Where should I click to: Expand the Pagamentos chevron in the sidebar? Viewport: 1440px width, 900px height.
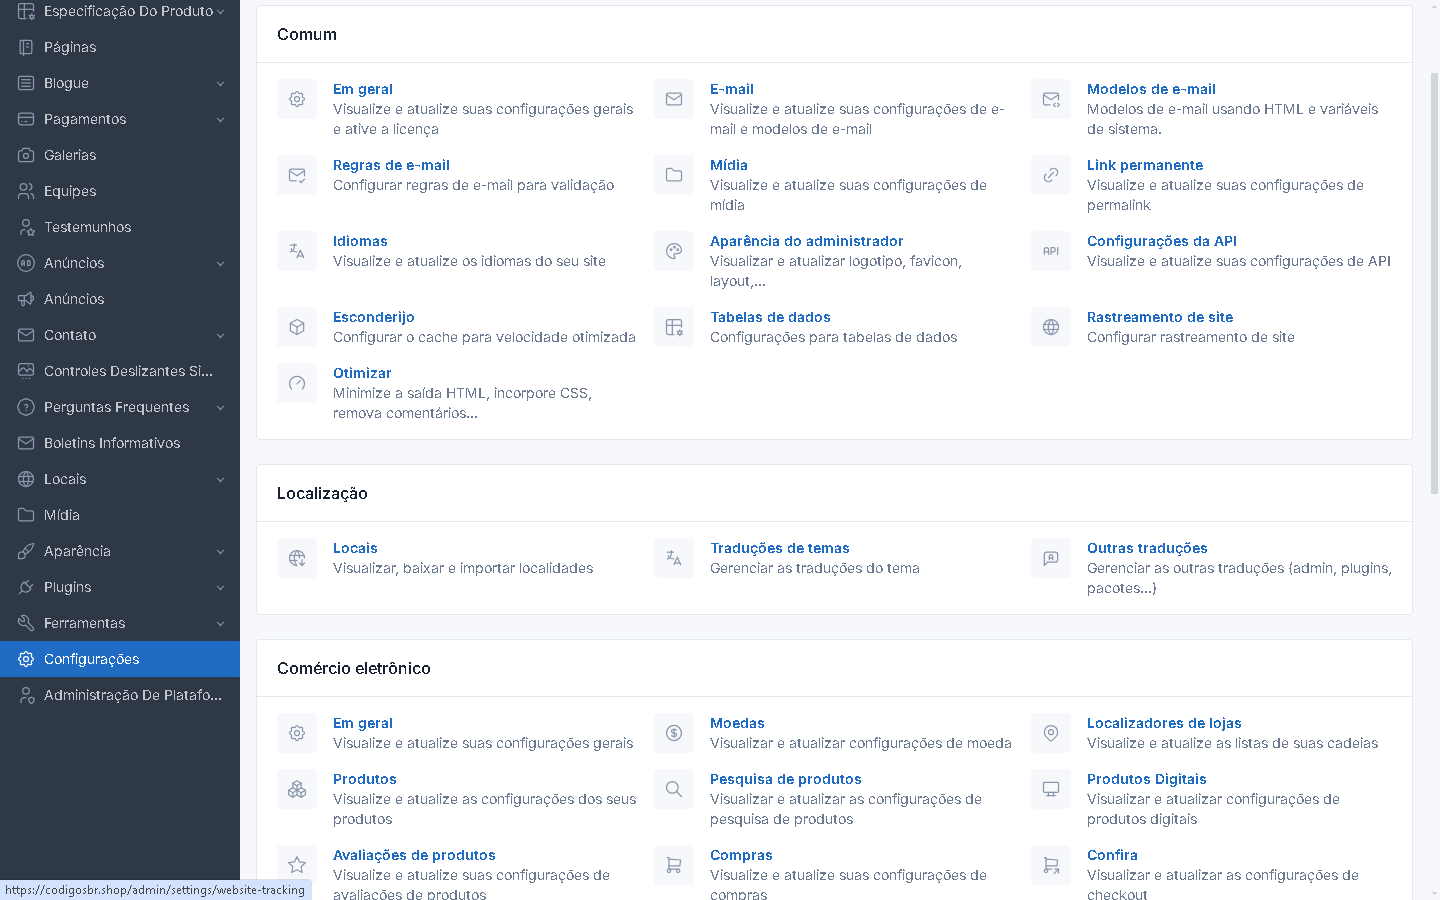(x=220, y=119)
